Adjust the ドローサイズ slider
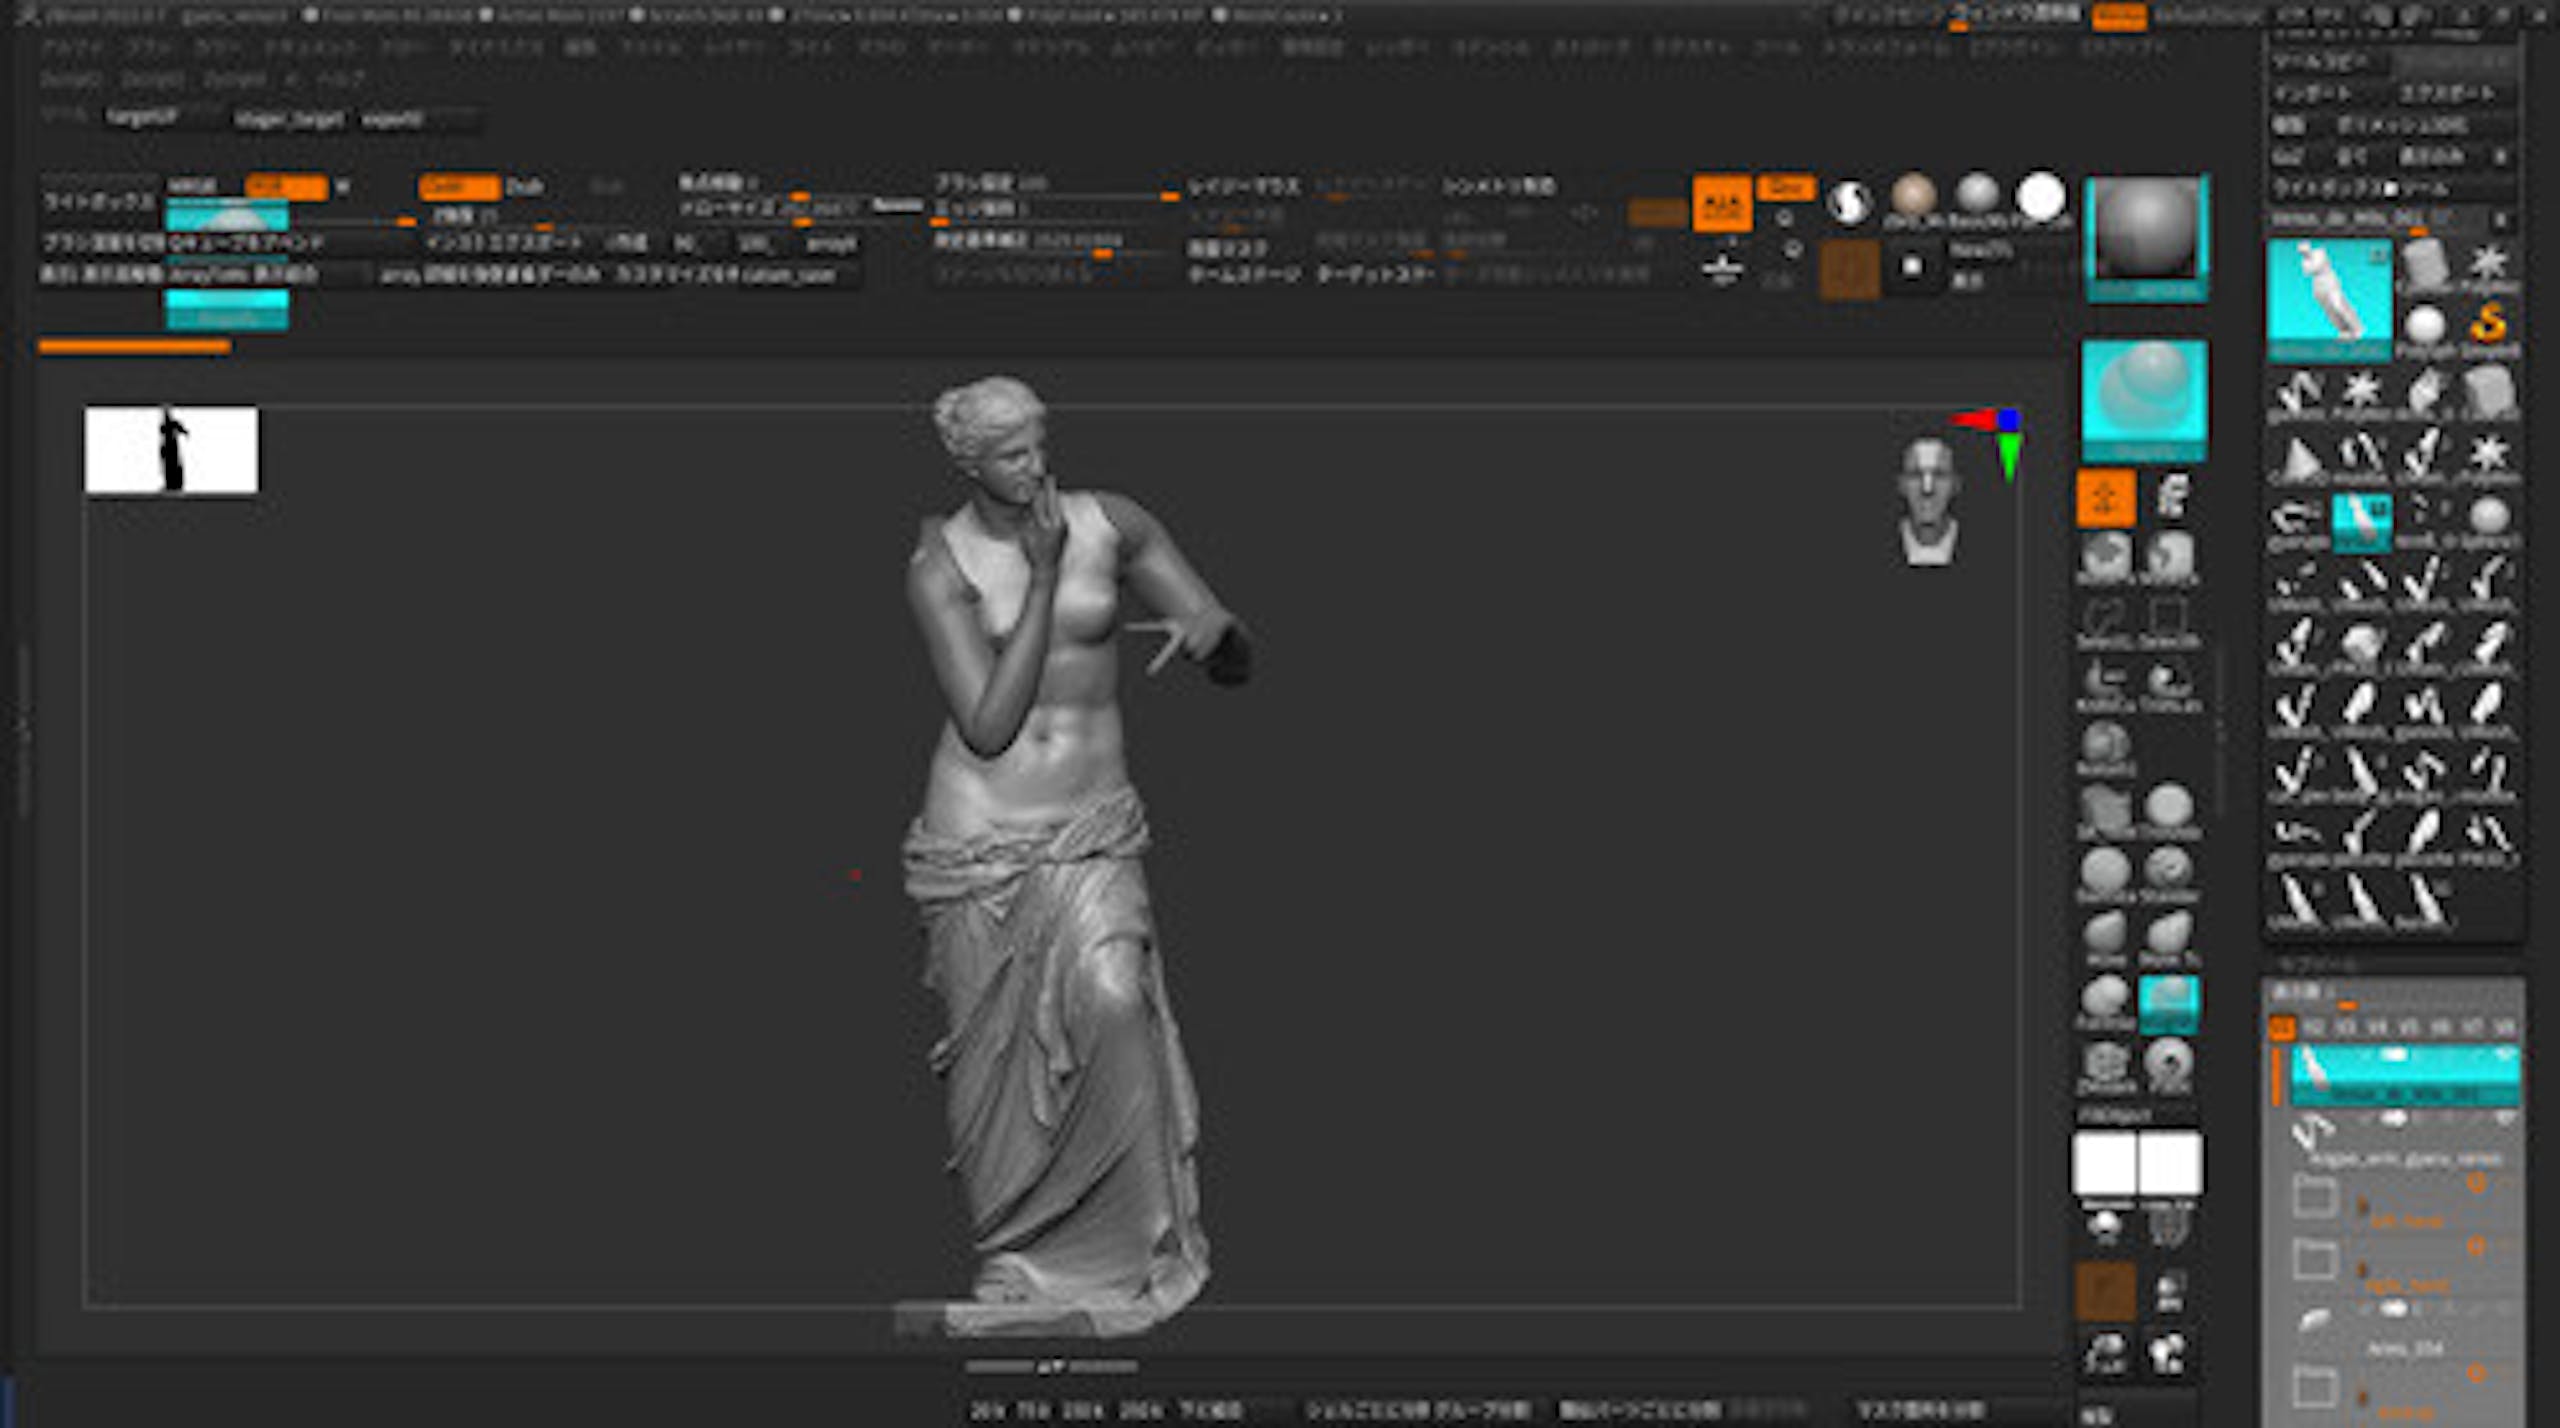Image resolution: width=2560 pixels, height=1428 pixels. pyautogui.click(x=768, y=209)
